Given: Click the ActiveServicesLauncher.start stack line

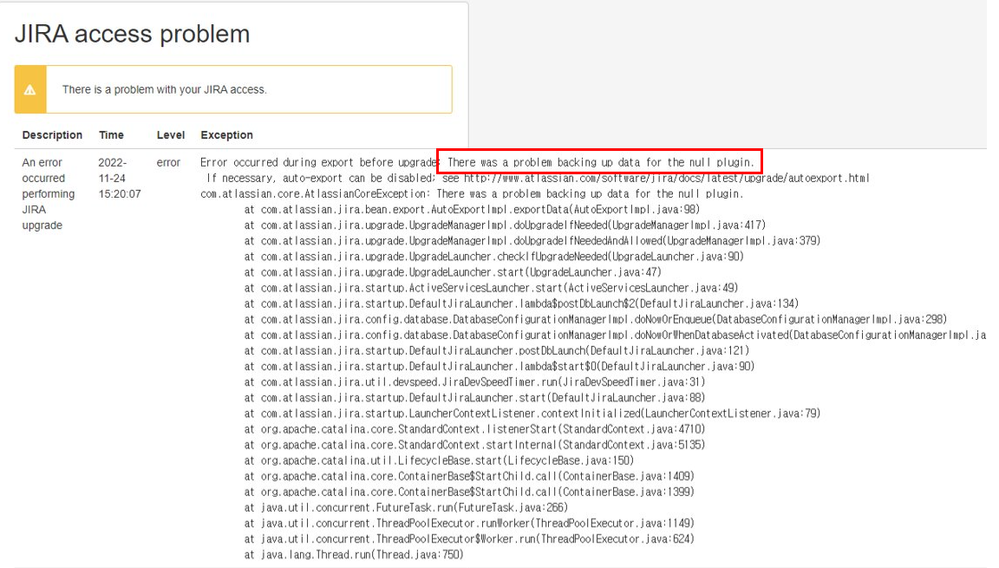Looking at the screenshot, I should [x=491, y=288].
